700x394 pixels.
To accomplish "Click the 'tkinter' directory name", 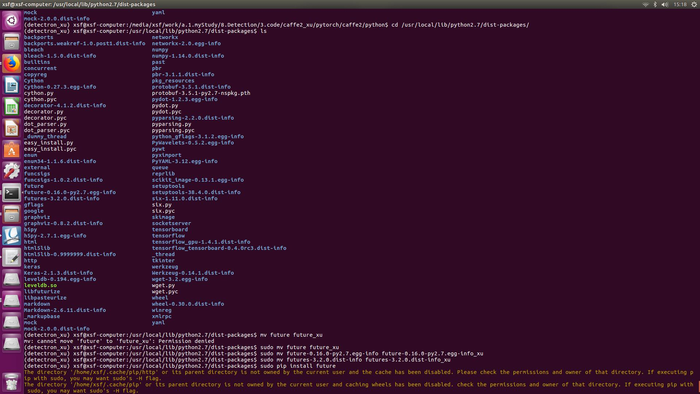I will point(163,261).
